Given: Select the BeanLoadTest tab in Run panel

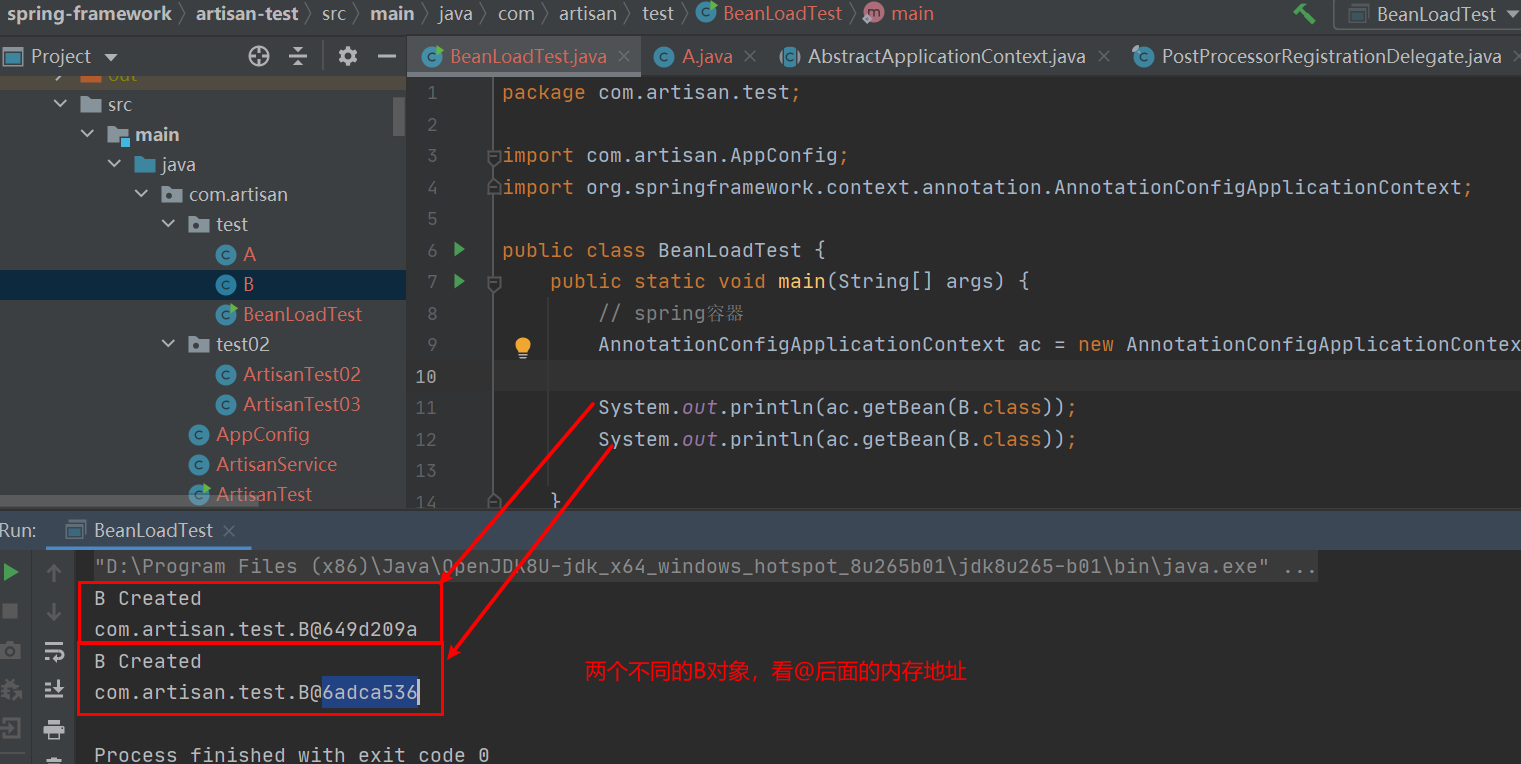Looking at the screenshot, I should coord(152,530).
